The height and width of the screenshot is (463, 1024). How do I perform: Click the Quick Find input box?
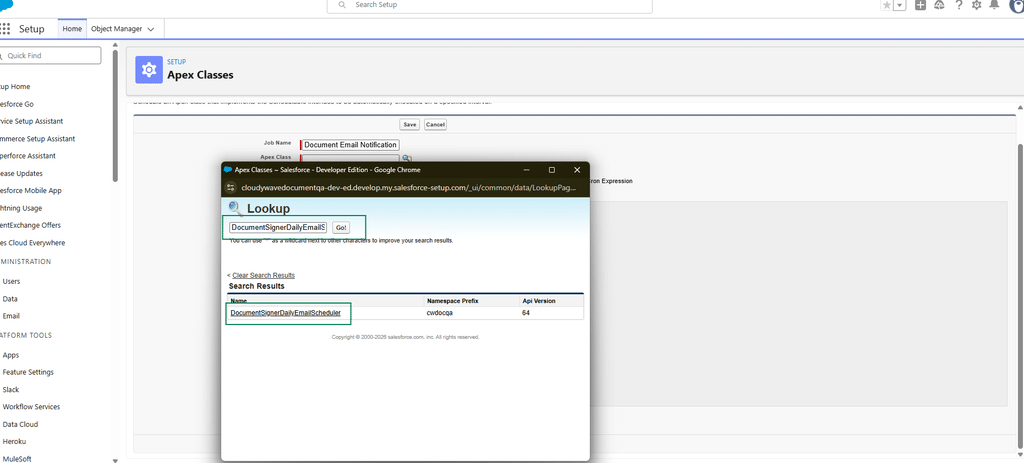(49, 56)
